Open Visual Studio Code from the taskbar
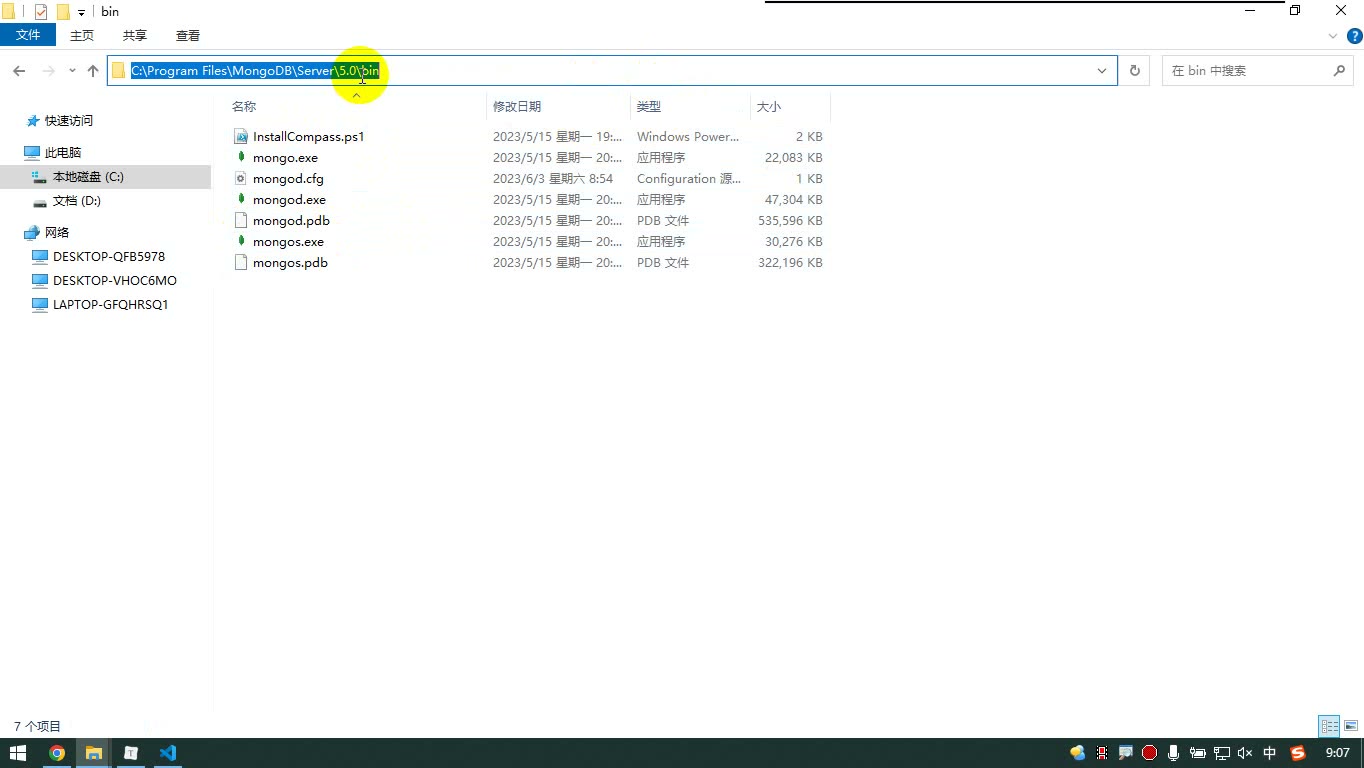This screenshot has height=768, width=1364. pyautogui.click(x=167, y=753)
